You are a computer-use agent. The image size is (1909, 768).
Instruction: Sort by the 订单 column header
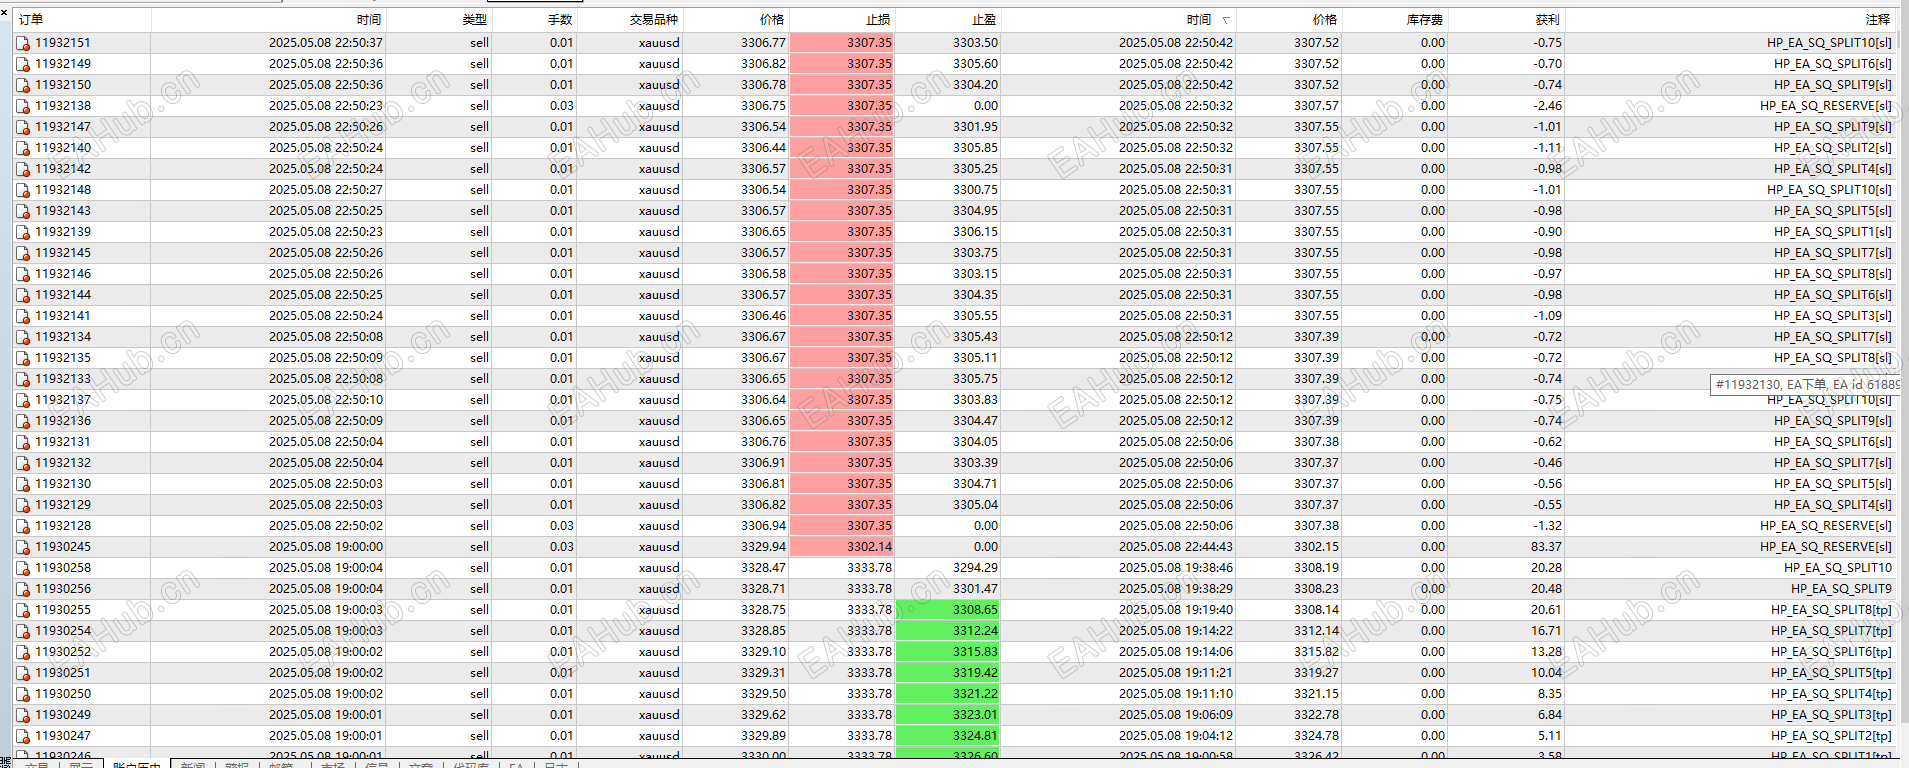pyautogui.click(x=82, y=20)
